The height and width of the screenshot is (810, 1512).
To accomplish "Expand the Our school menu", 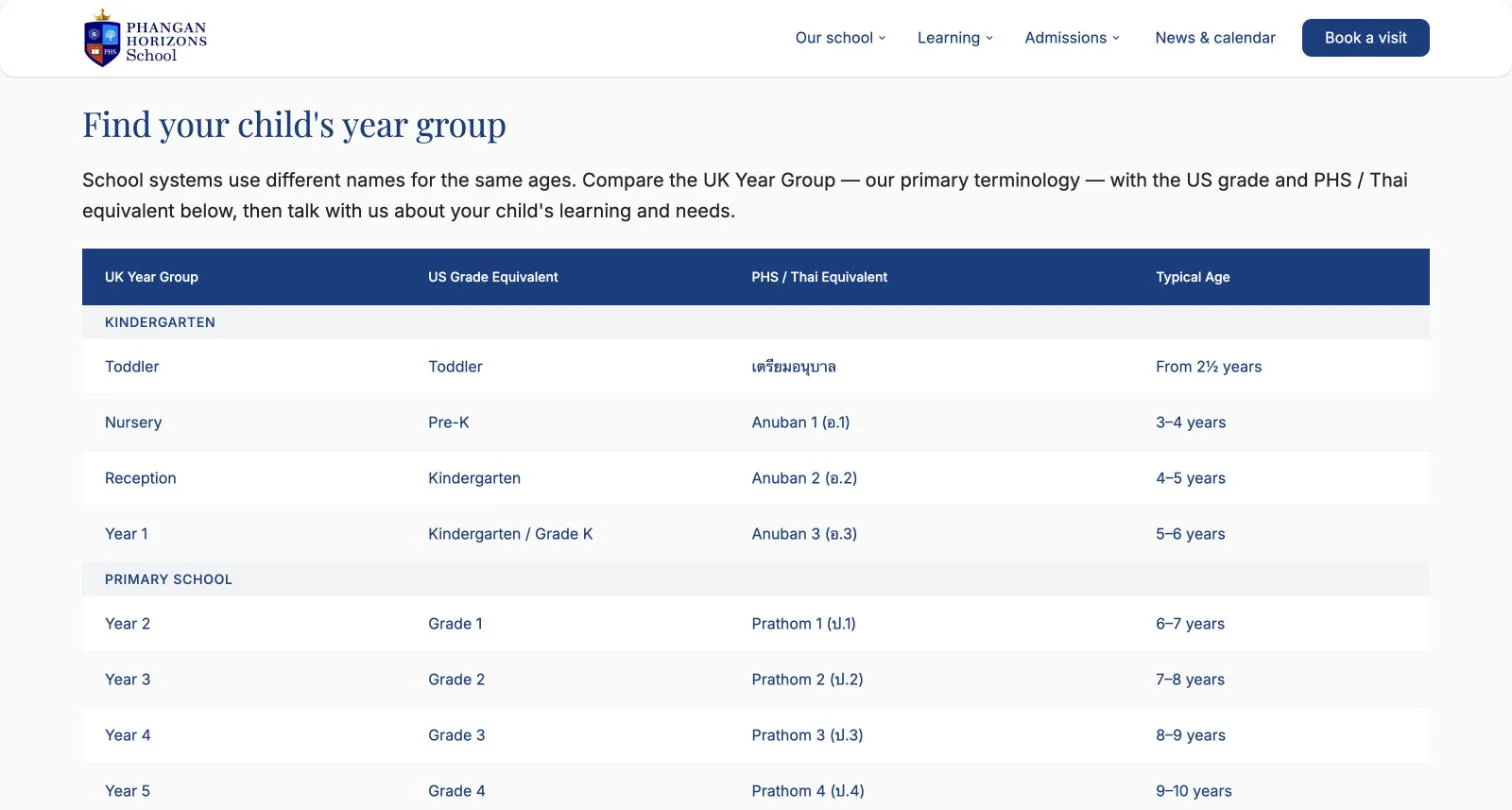I will [x=841, y=38].
